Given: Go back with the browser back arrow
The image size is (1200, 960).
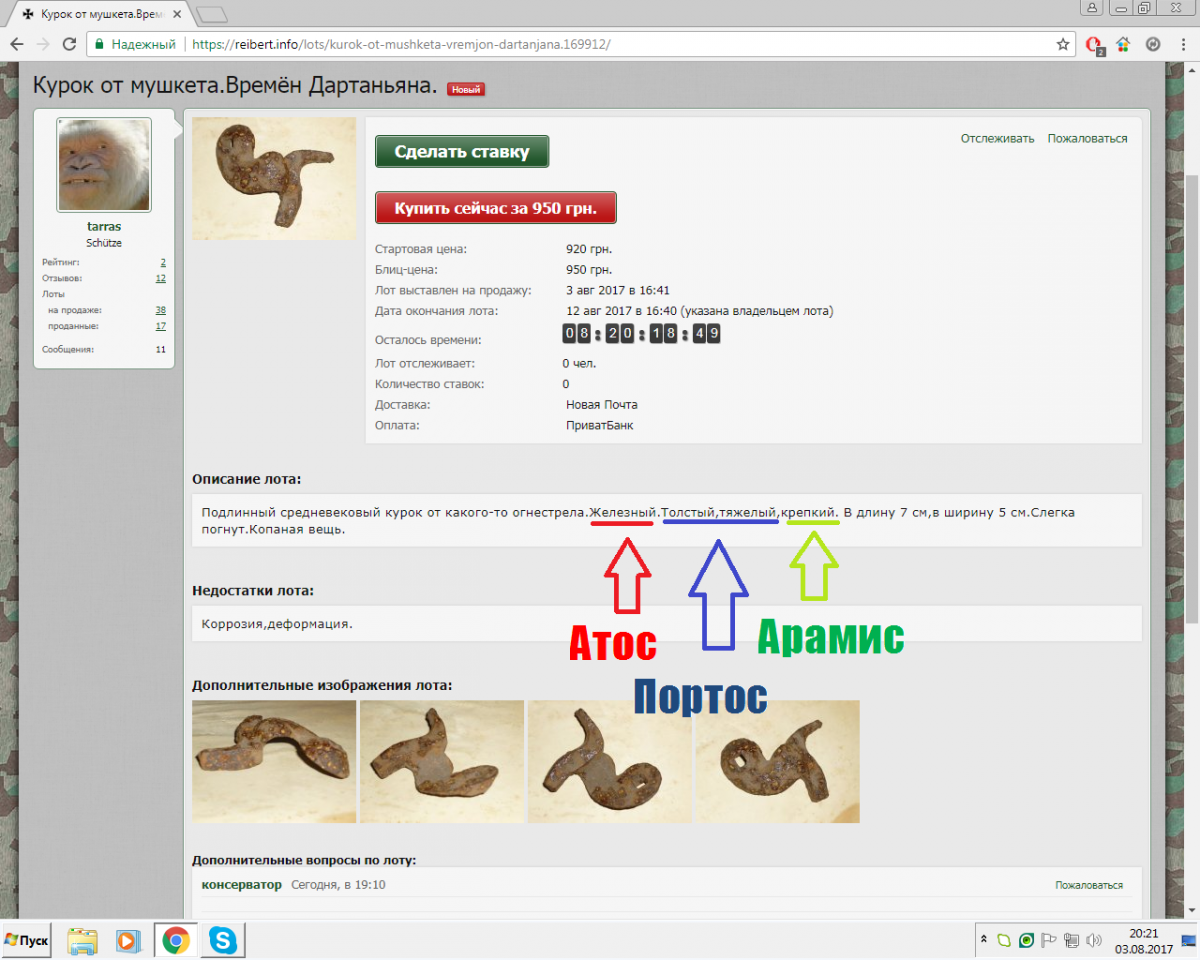Looking at the screenshot, I should pyautogui.click(x=16, y=44).
